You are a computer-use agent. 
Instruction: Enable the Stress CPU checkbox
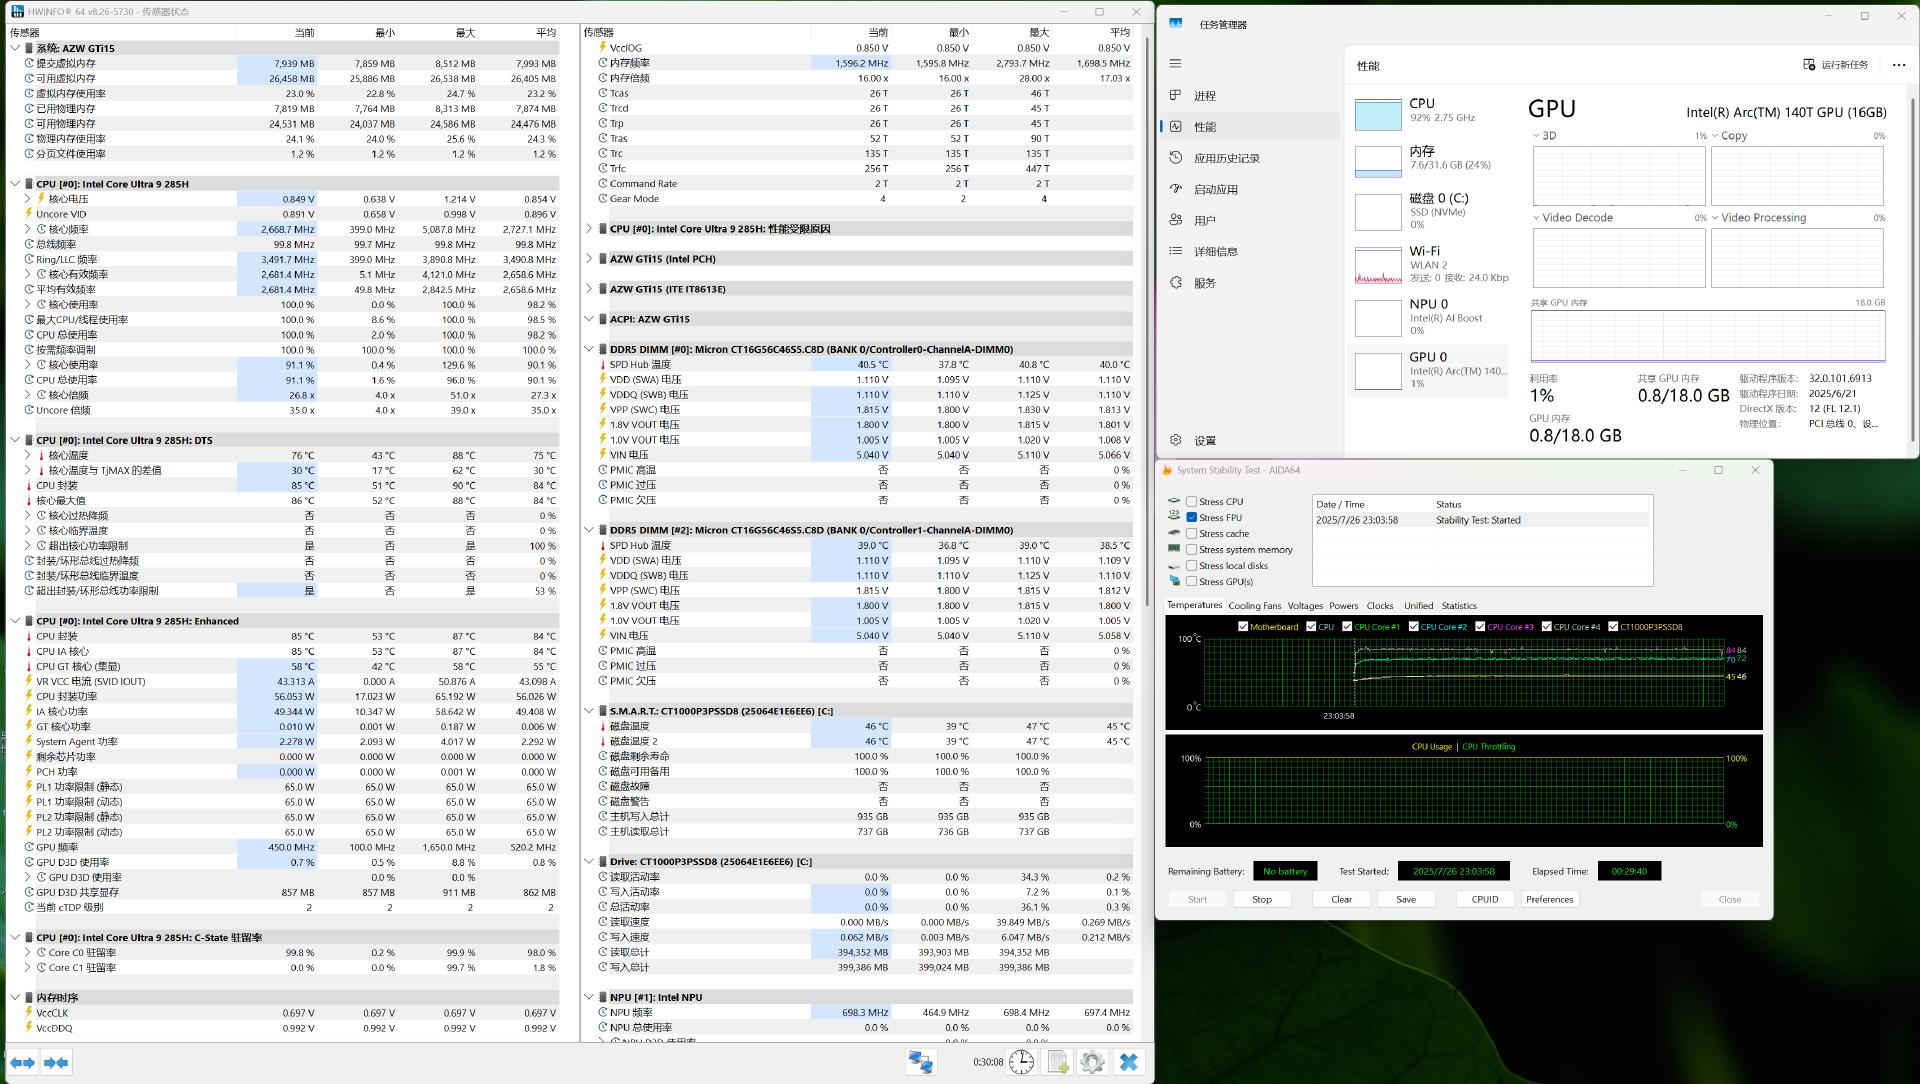tap(1191, 502)
